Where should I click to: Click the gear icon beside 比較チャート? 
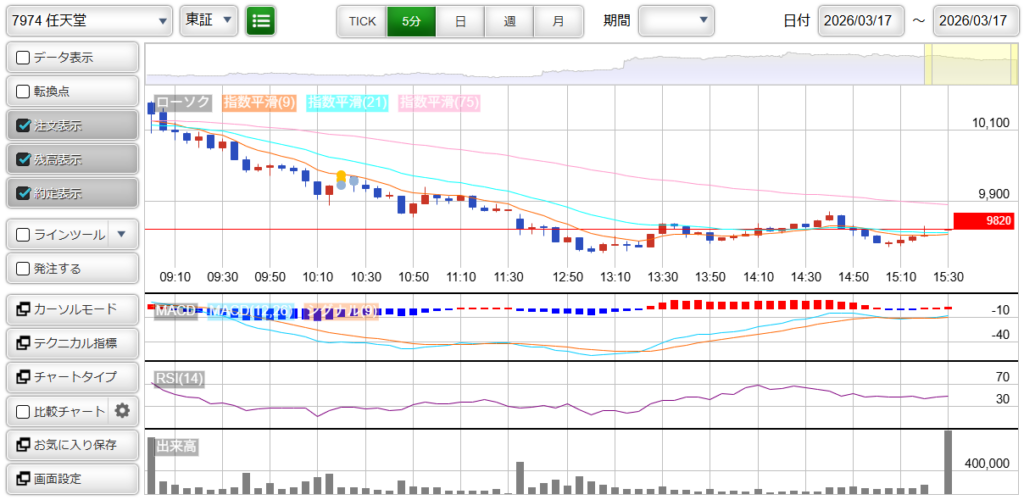(122, 411)
